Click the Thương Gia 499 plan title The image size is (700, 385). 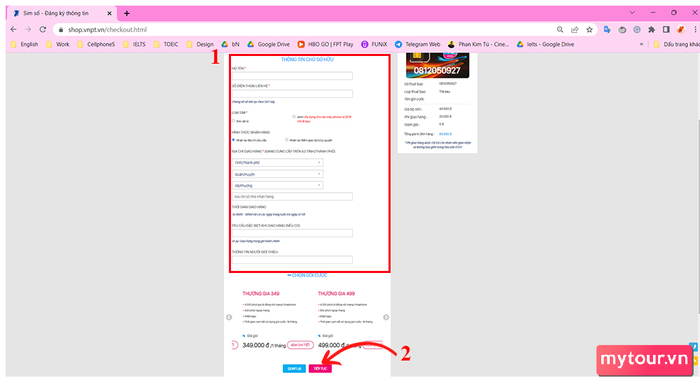click(x=336, y=293)
